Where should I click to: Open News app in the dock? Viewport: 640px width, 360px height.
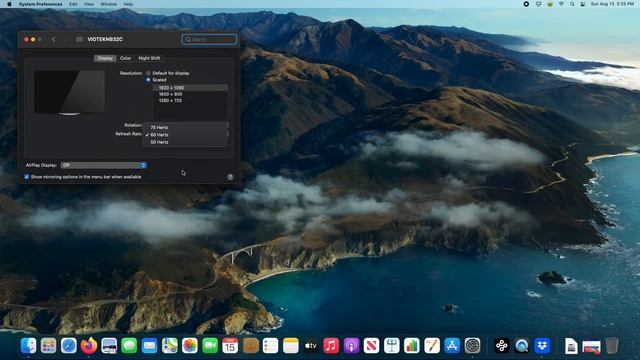tap(371, 346)
